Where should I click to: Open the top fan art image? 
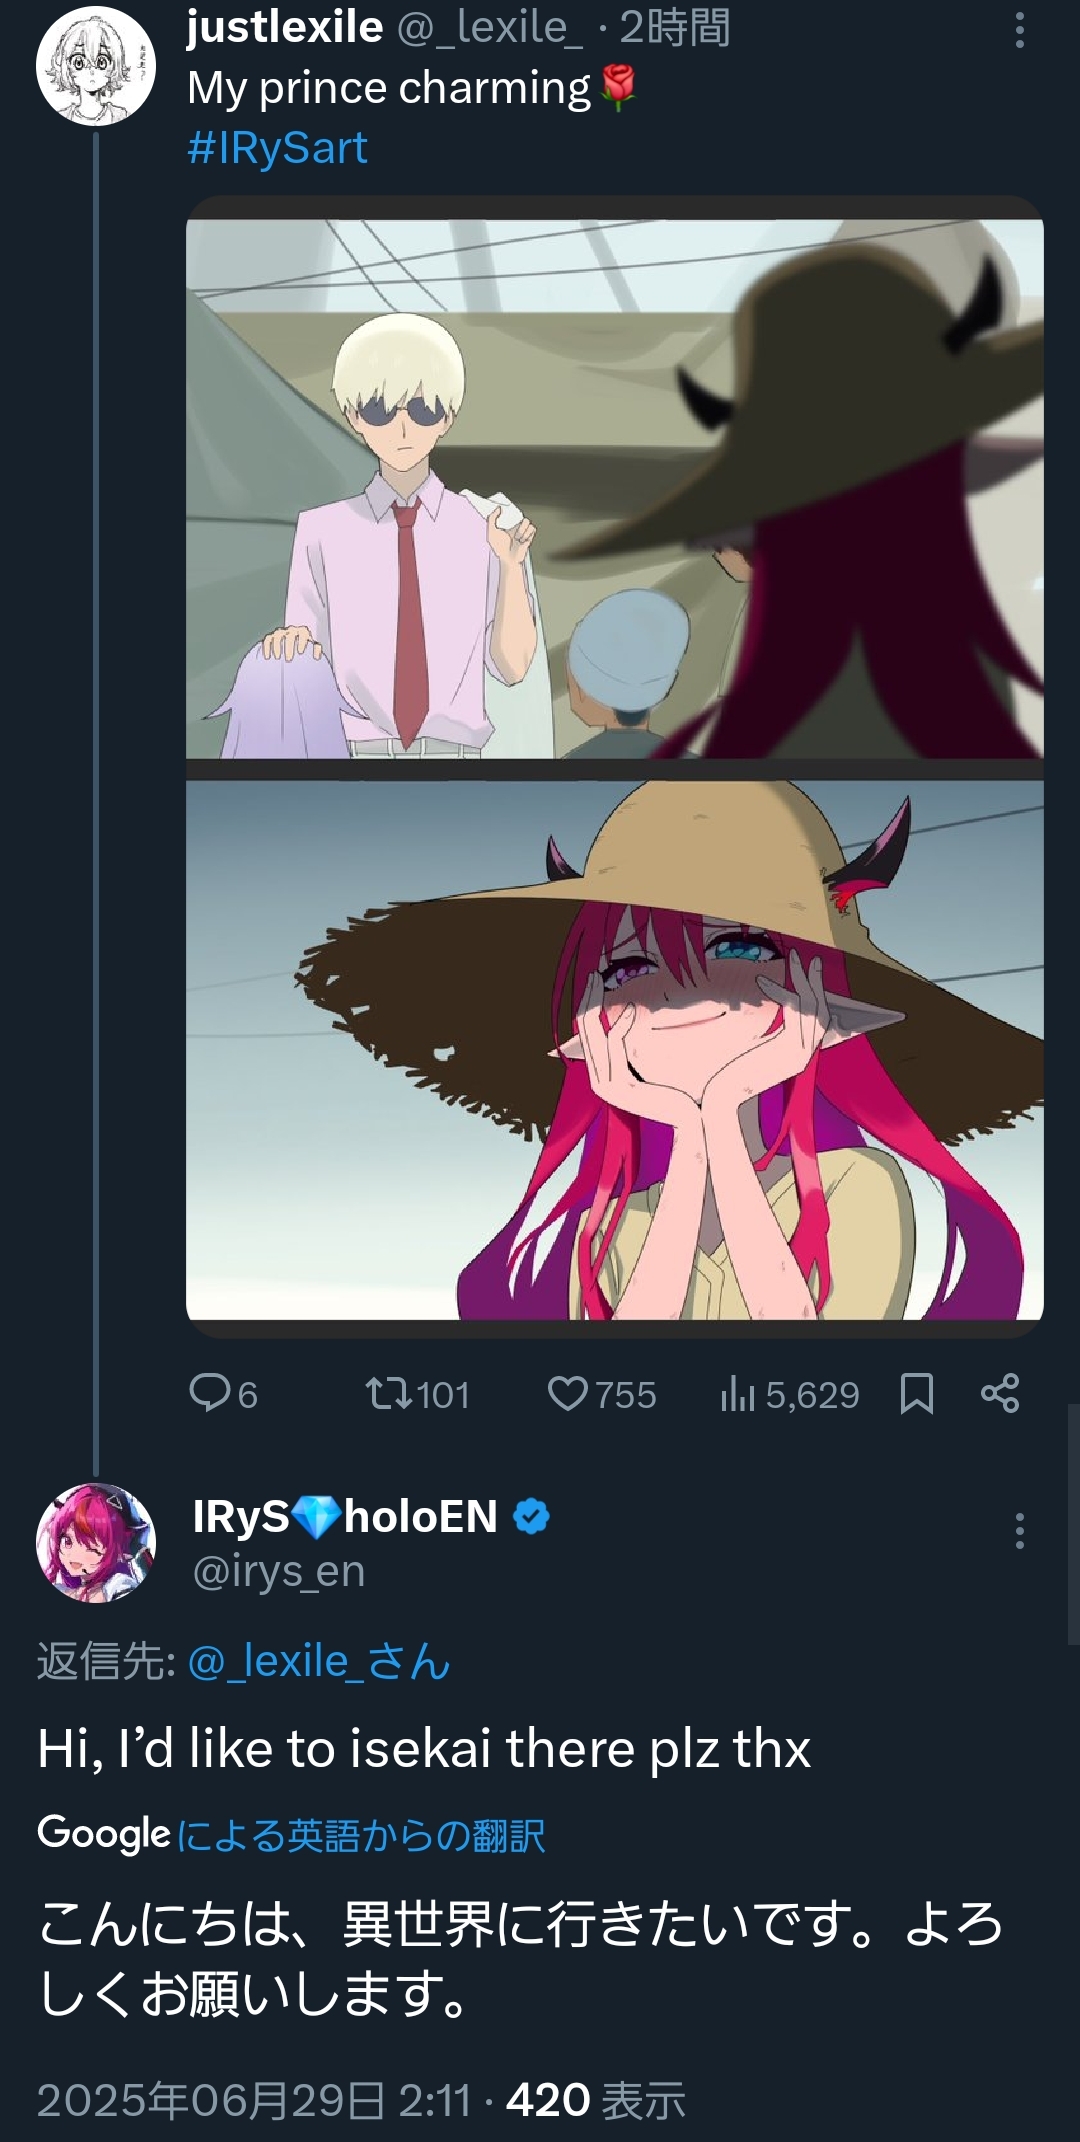[615, 488]
